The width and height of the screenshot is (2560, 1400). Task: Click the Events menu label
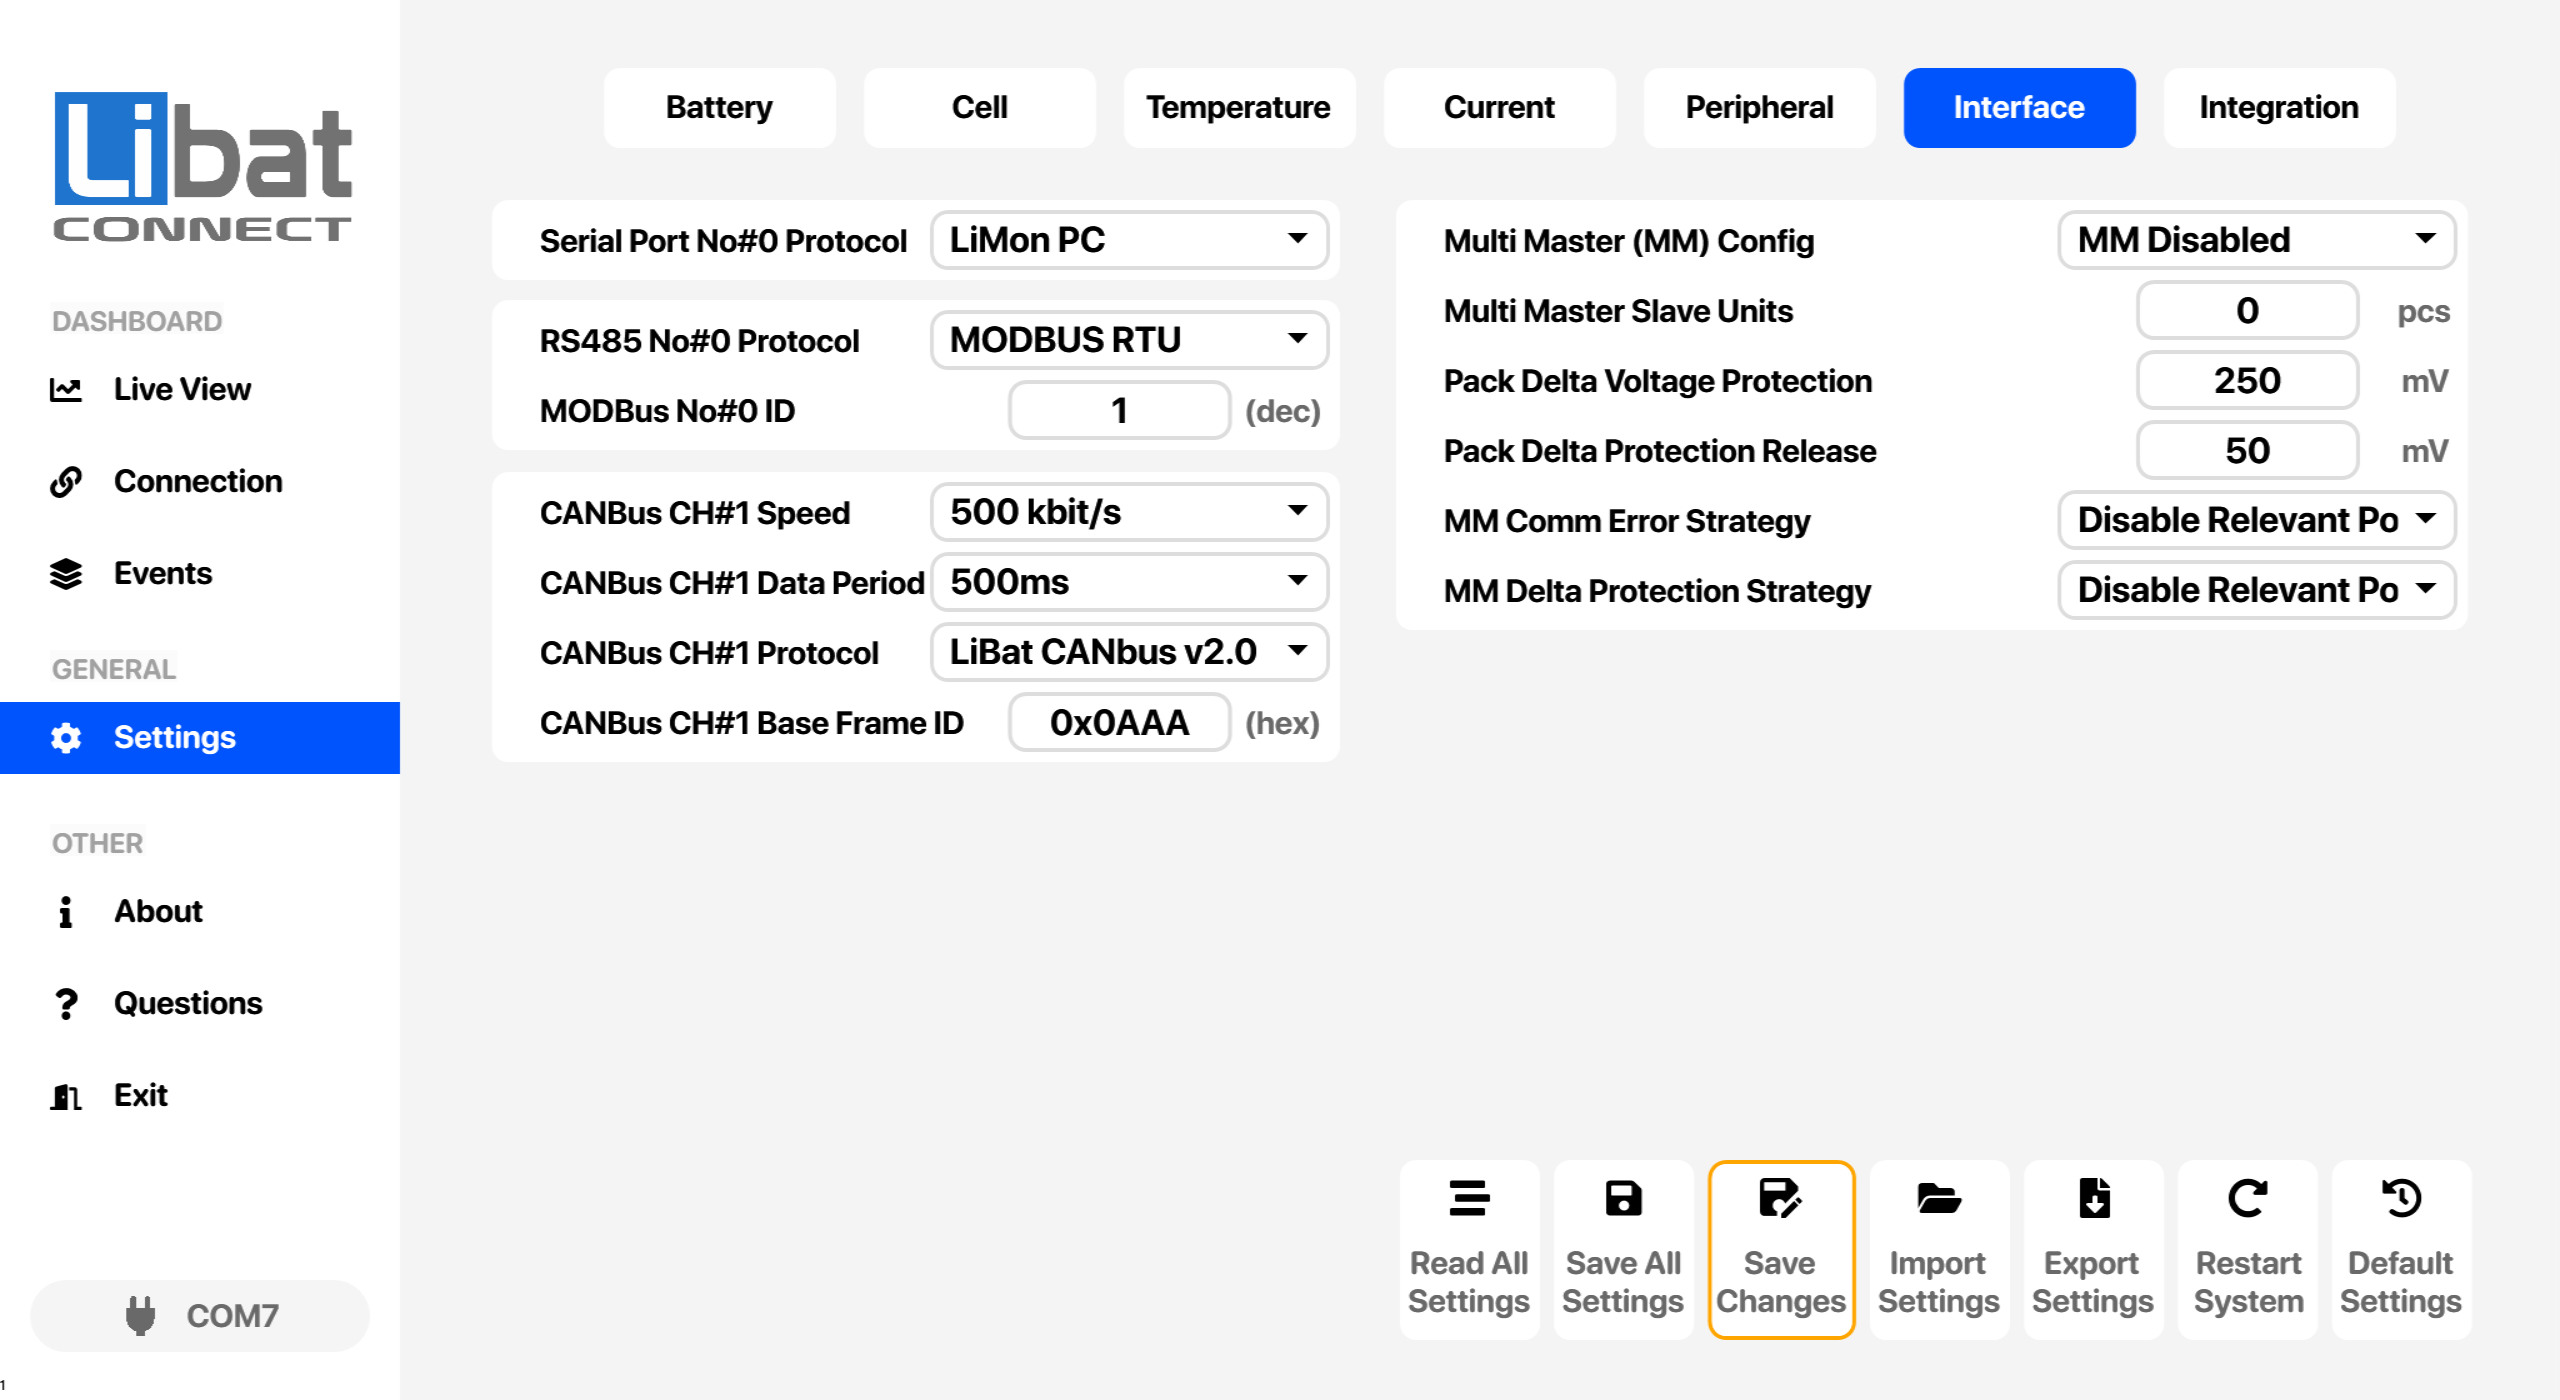click(x=163, y=574)
